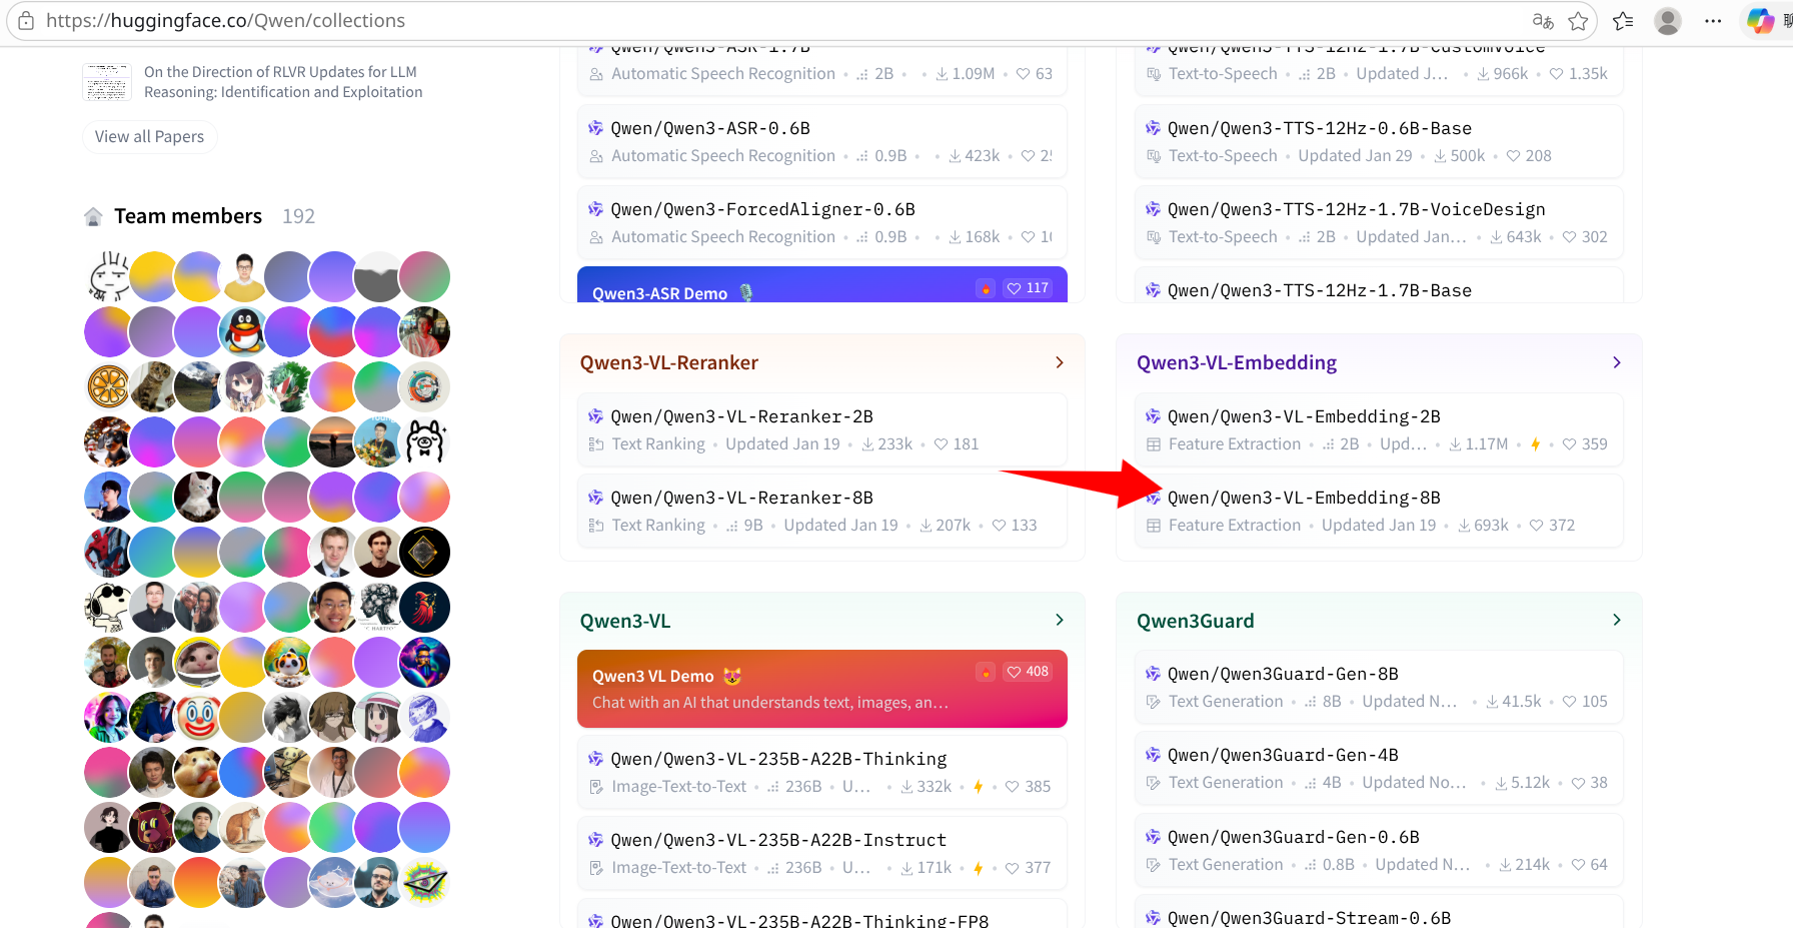Open Qwen/Qwen3-VL-Reranker-2B model
The image size is (1793, 928).
[742, 417]
